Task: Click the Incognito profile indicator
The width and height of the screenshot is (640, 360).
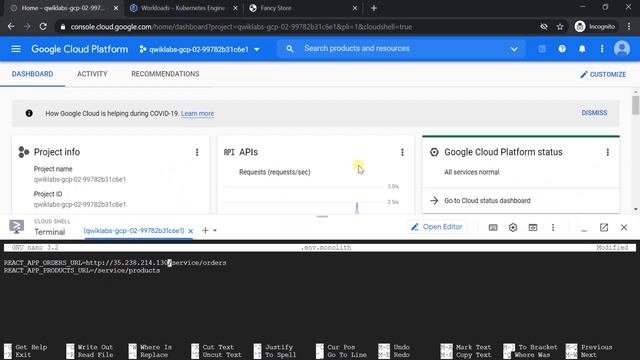Action: click(x=595, y=27)
